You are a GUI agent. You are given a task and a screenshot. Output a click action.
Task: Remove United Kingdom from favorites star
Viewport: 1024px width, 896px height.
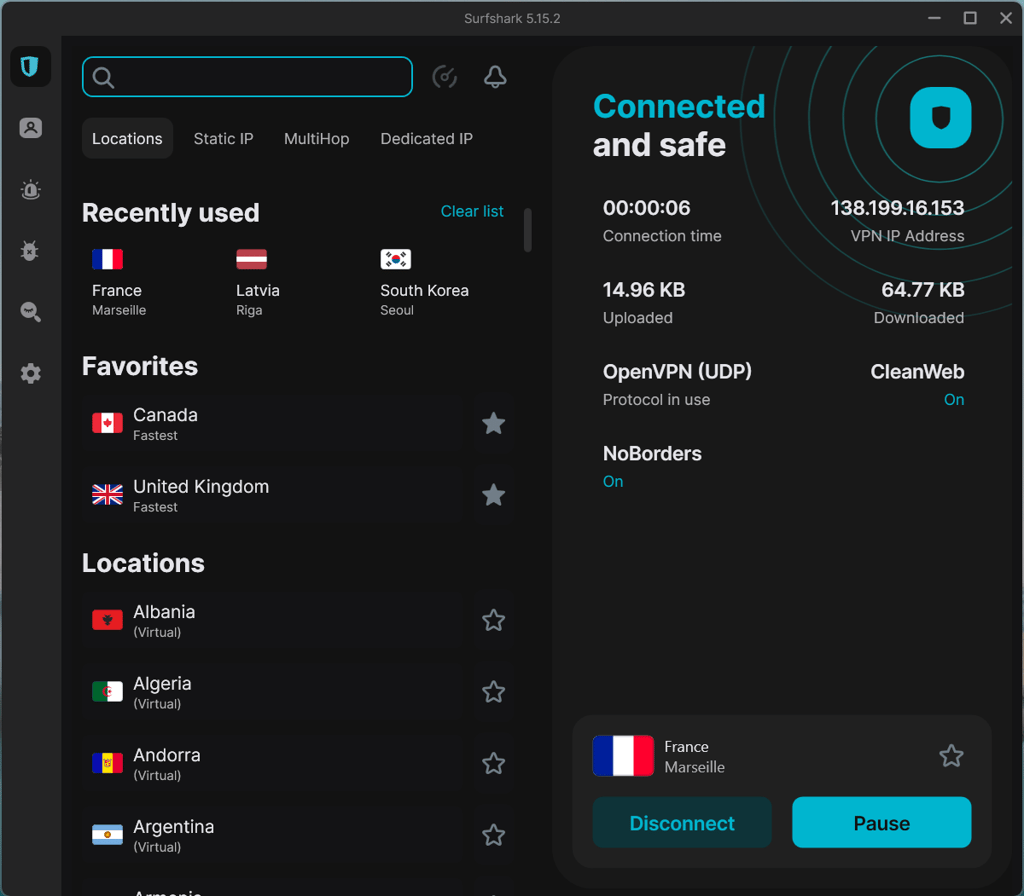point(494,496)
